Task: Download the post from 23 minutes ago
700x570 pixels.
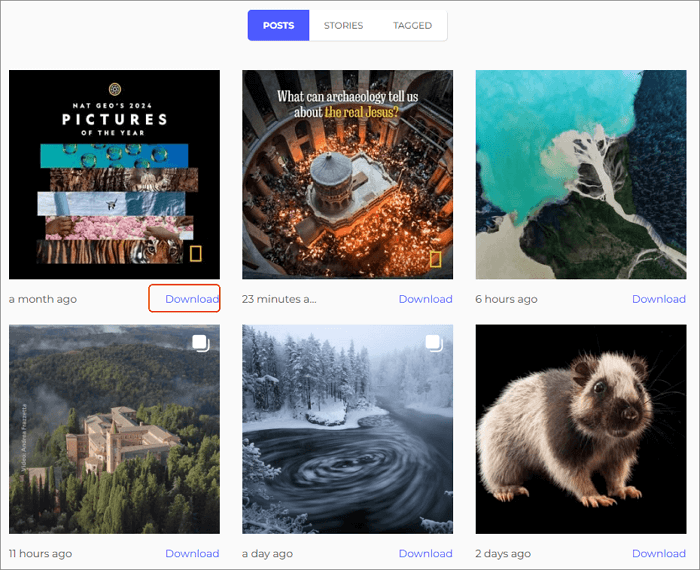Action: pos(425,299)
